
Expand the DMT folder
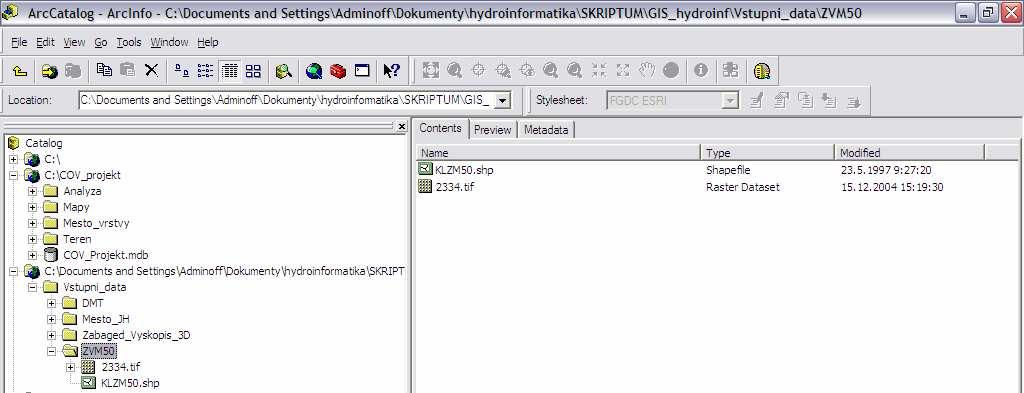(x=52, y=303)
